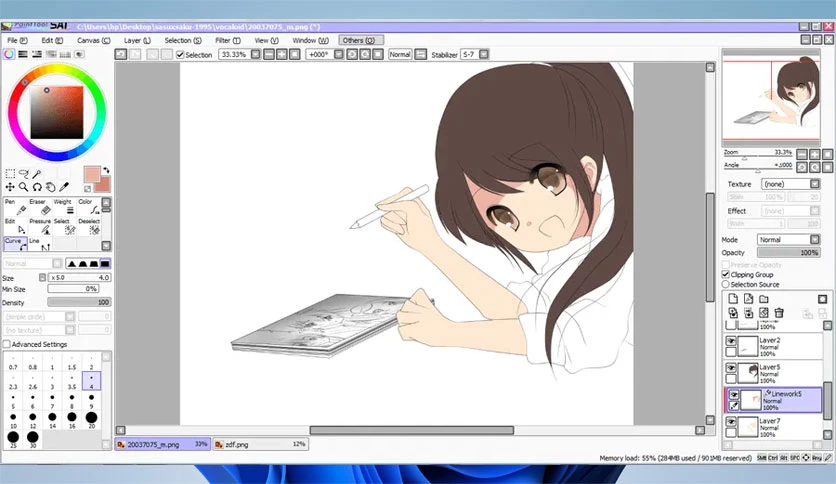Select the lasso selection tool
Viewport: 836px width, 484px height.
click(x=23, y=174)
